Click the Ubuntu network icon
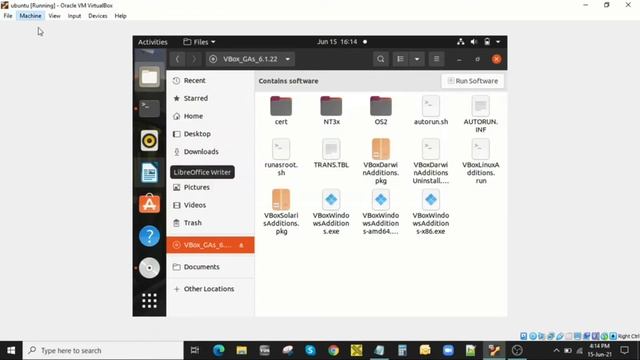The width and height of the screenshot is (640, 360). (460, 42)
